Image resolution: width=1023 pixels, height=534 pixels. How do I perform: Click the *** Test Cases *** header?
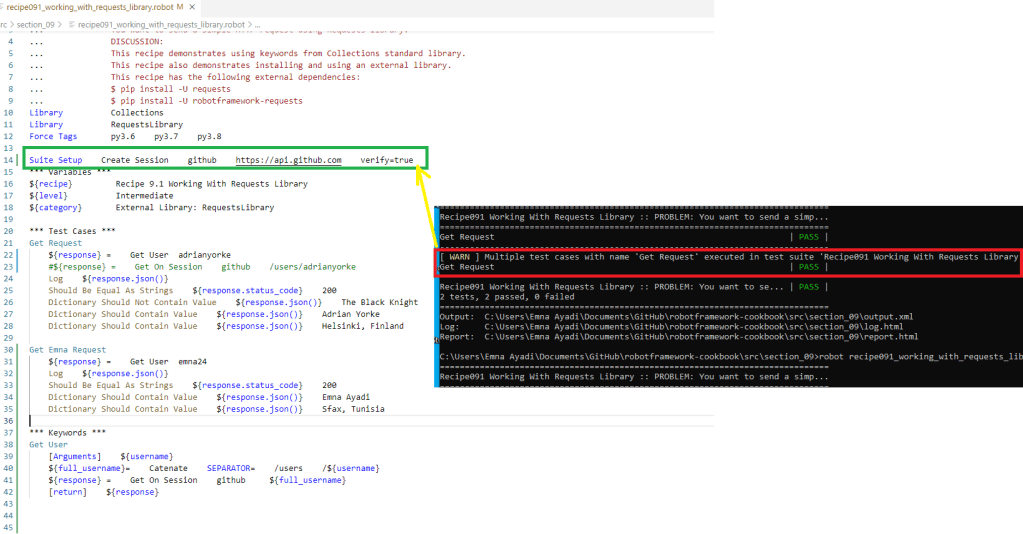[x=72, y=231]
